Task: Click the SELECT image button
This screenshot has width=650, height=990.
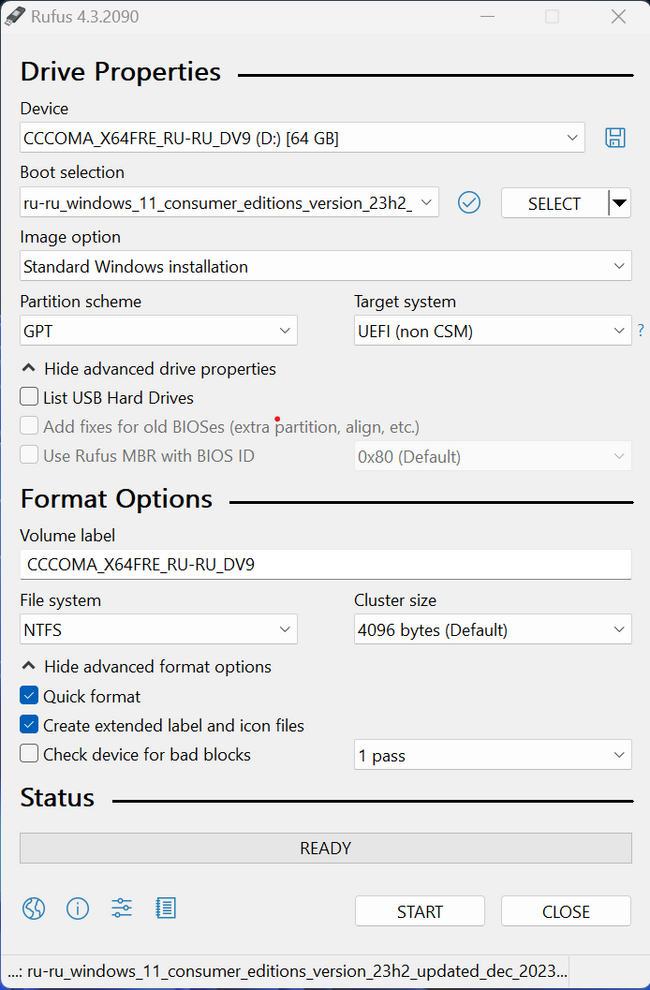Action: pyautogui.click(x=554, y=203)
